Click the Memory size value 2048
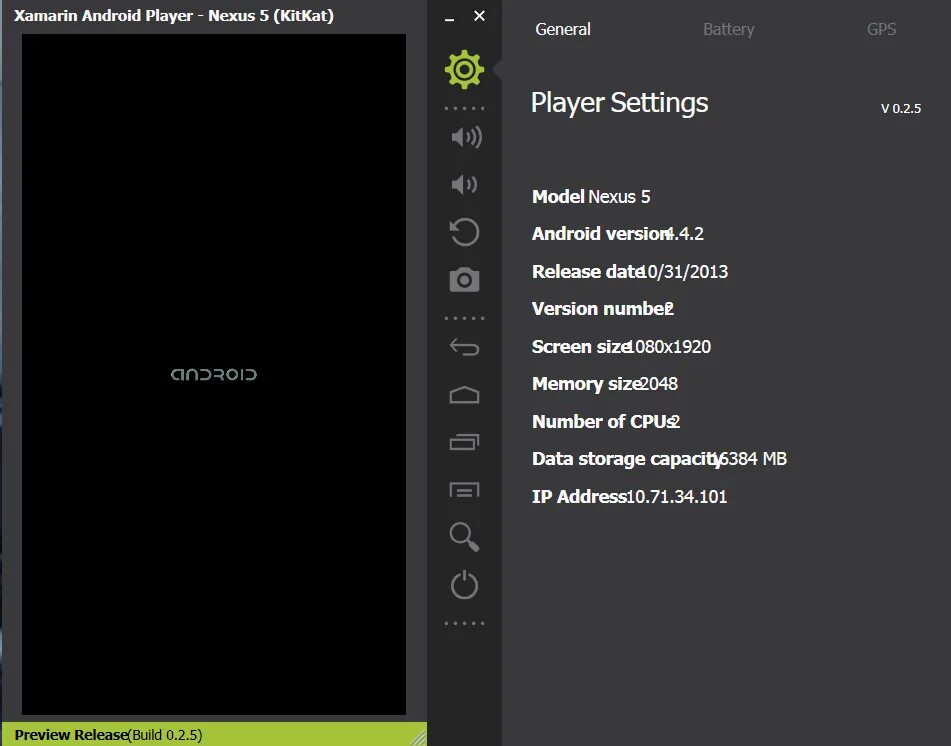The height and width of the screenshot is (746, 951). [659, 383]
